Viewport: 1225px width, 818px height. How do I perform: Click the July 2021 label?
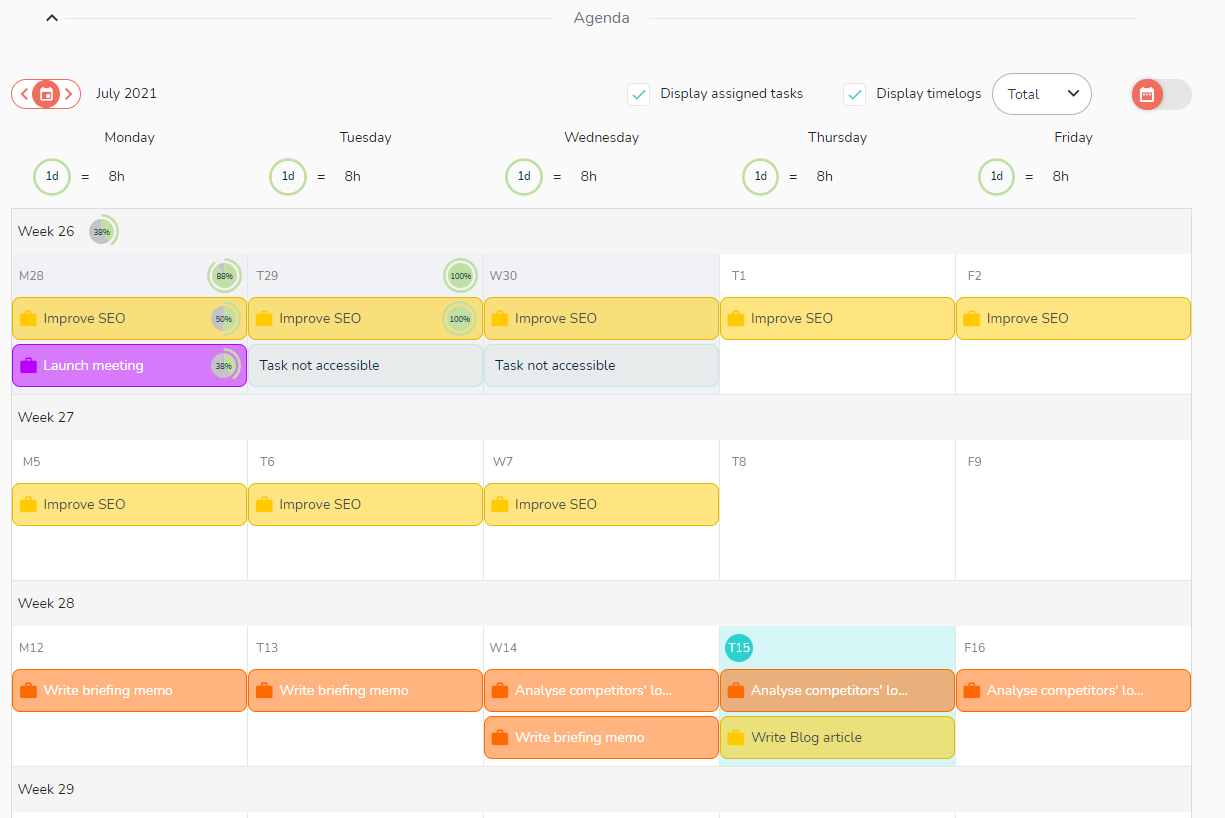(126, 94)
